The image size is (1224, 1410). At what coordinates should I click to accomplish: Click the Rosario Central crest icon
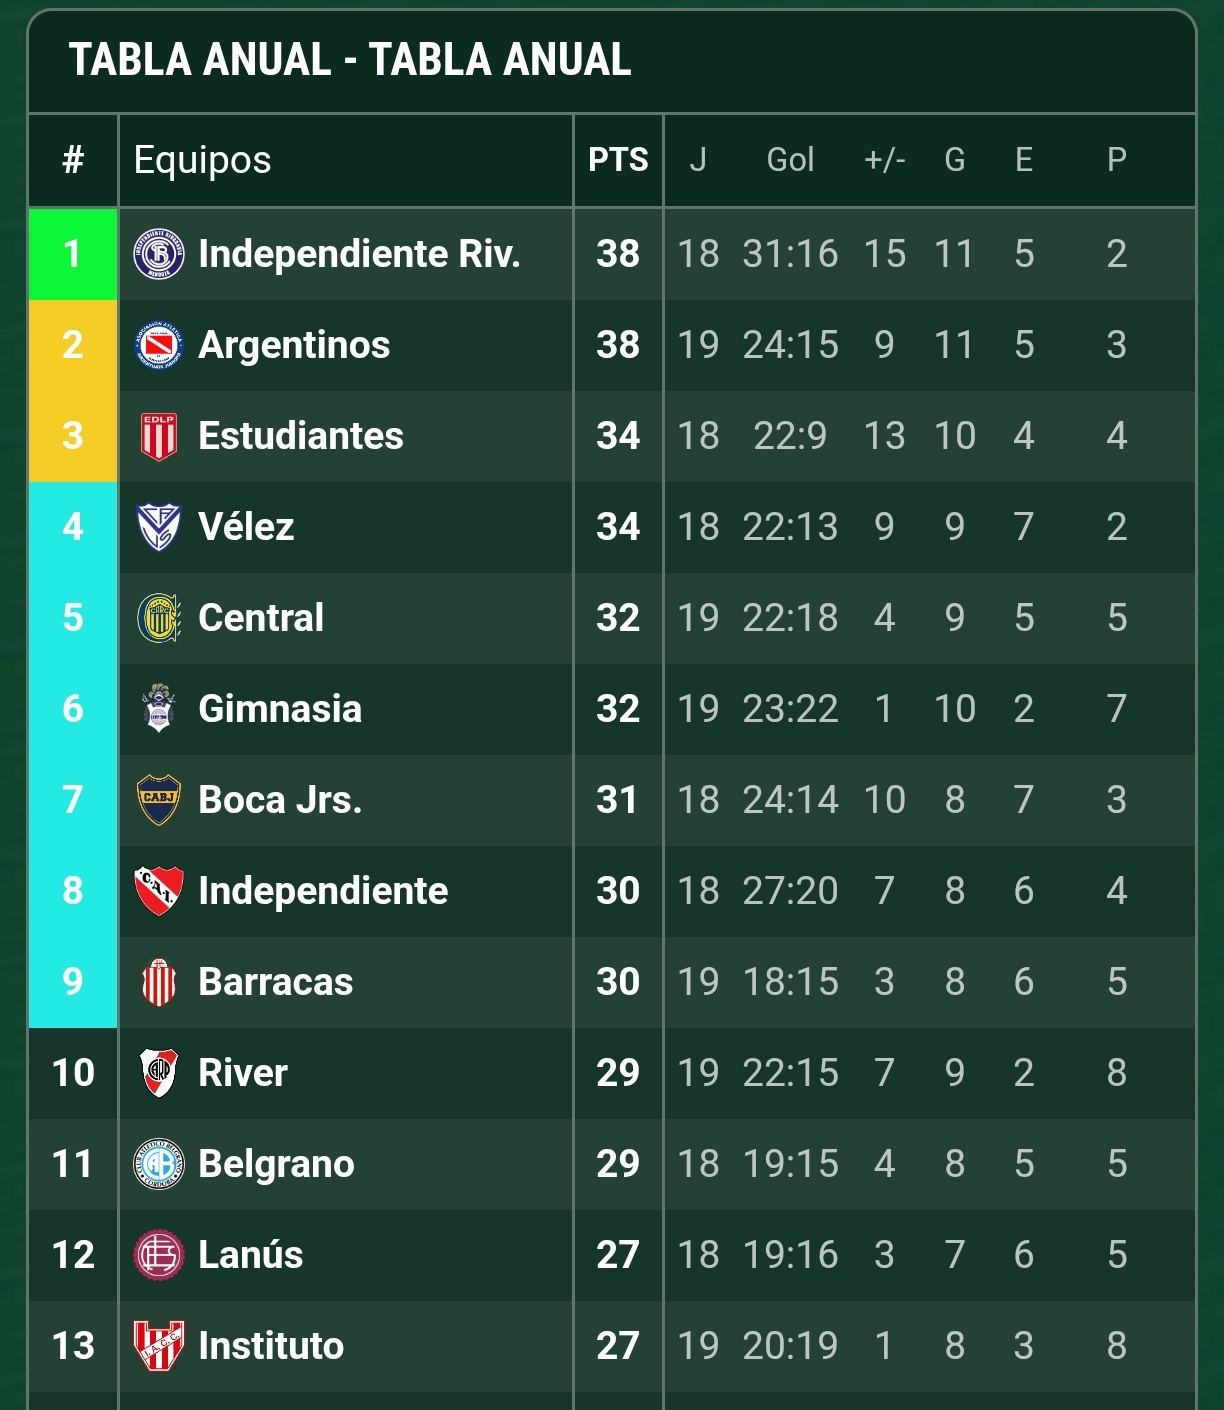(159, 618)
